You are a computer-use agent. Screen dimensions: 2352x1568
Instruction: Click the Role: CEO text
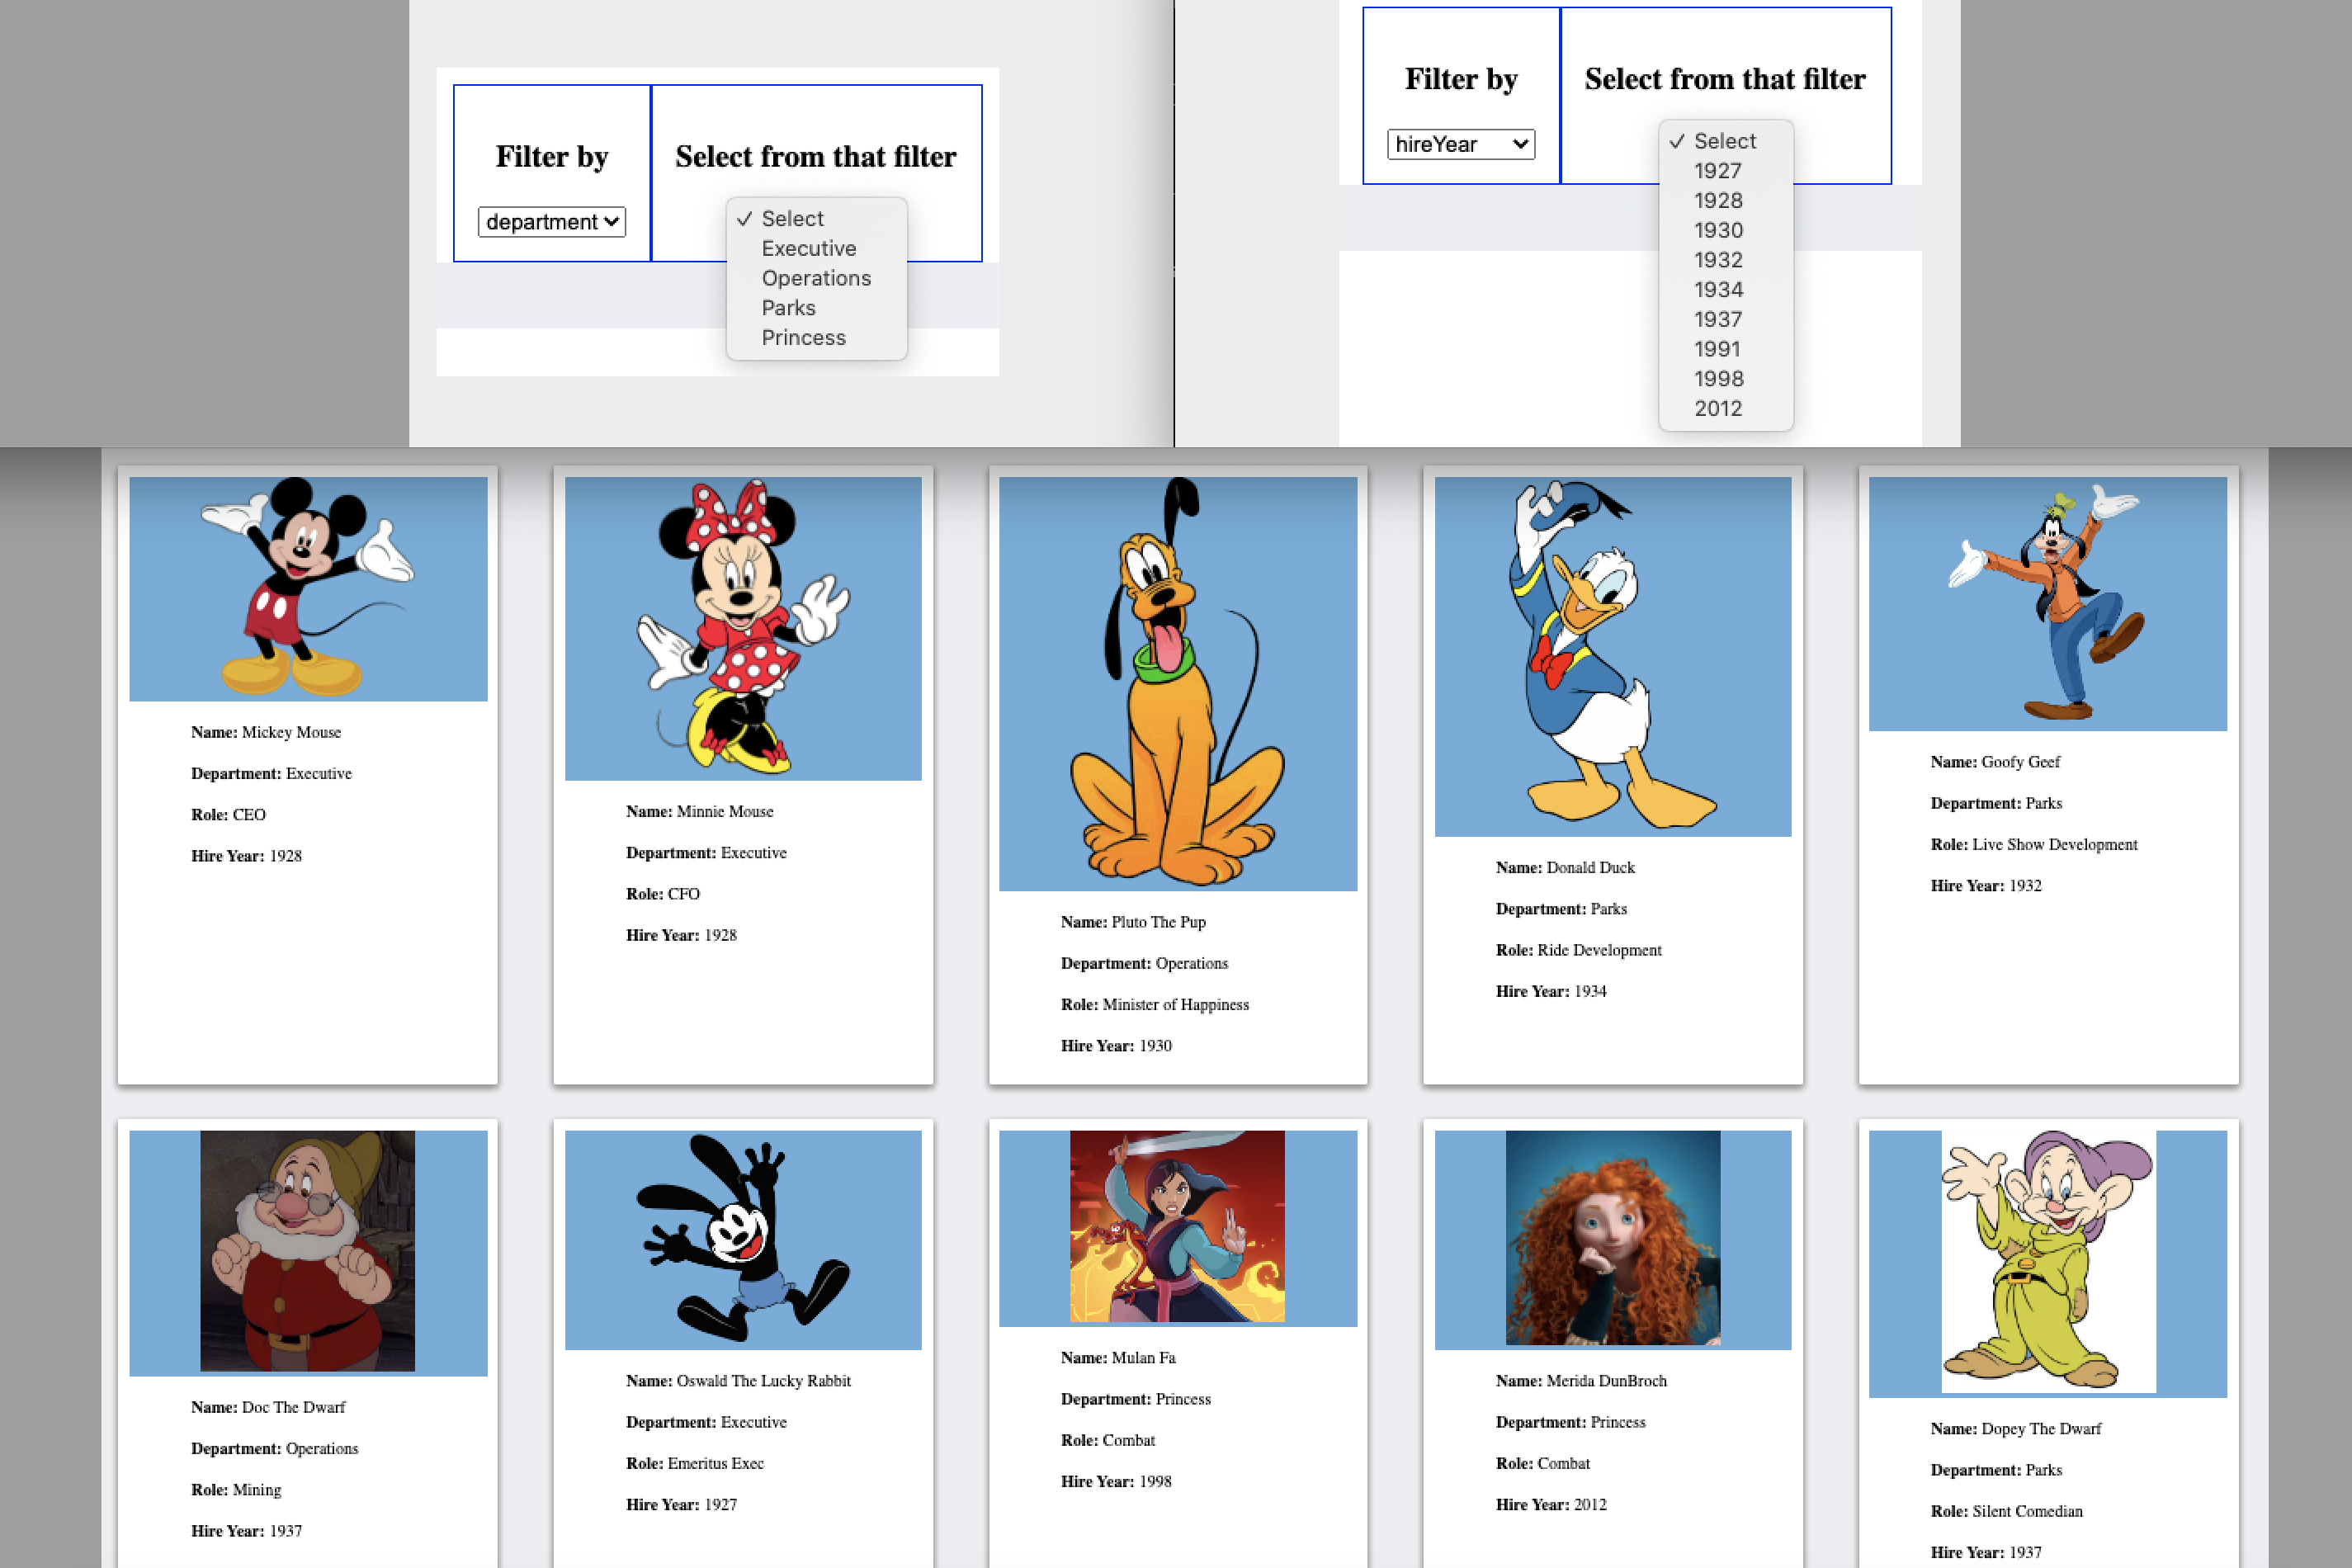[x=229, y=815]
